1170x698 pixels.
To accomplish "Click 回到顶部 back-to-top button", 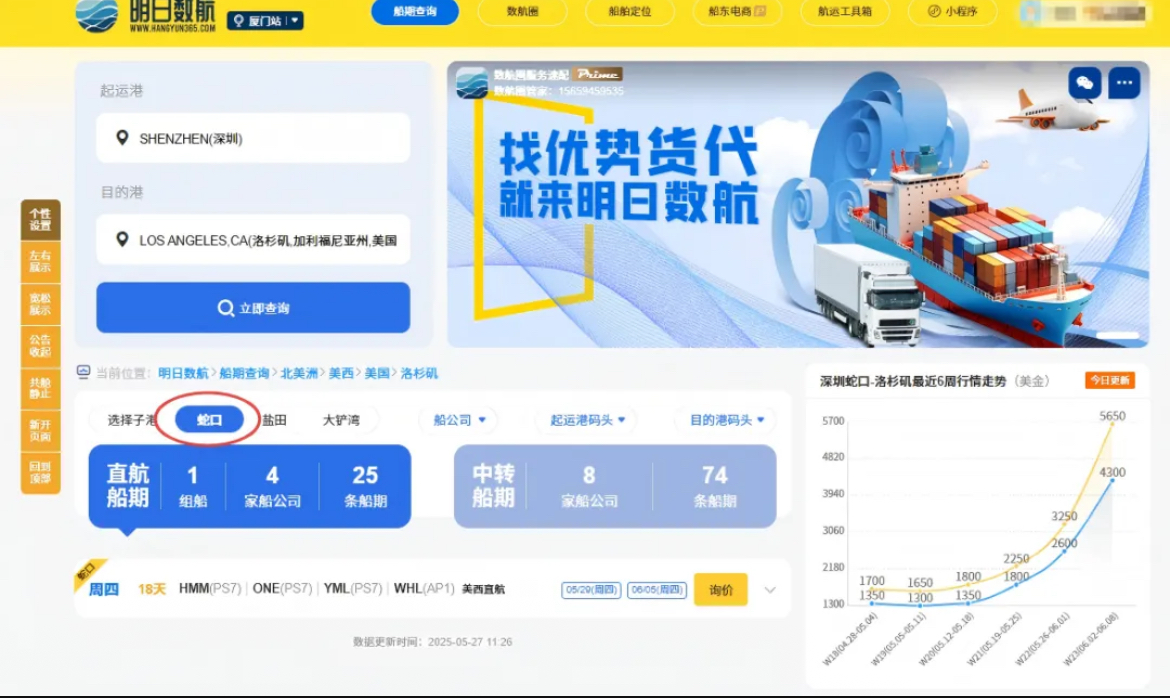I will [x=40, y=473].
